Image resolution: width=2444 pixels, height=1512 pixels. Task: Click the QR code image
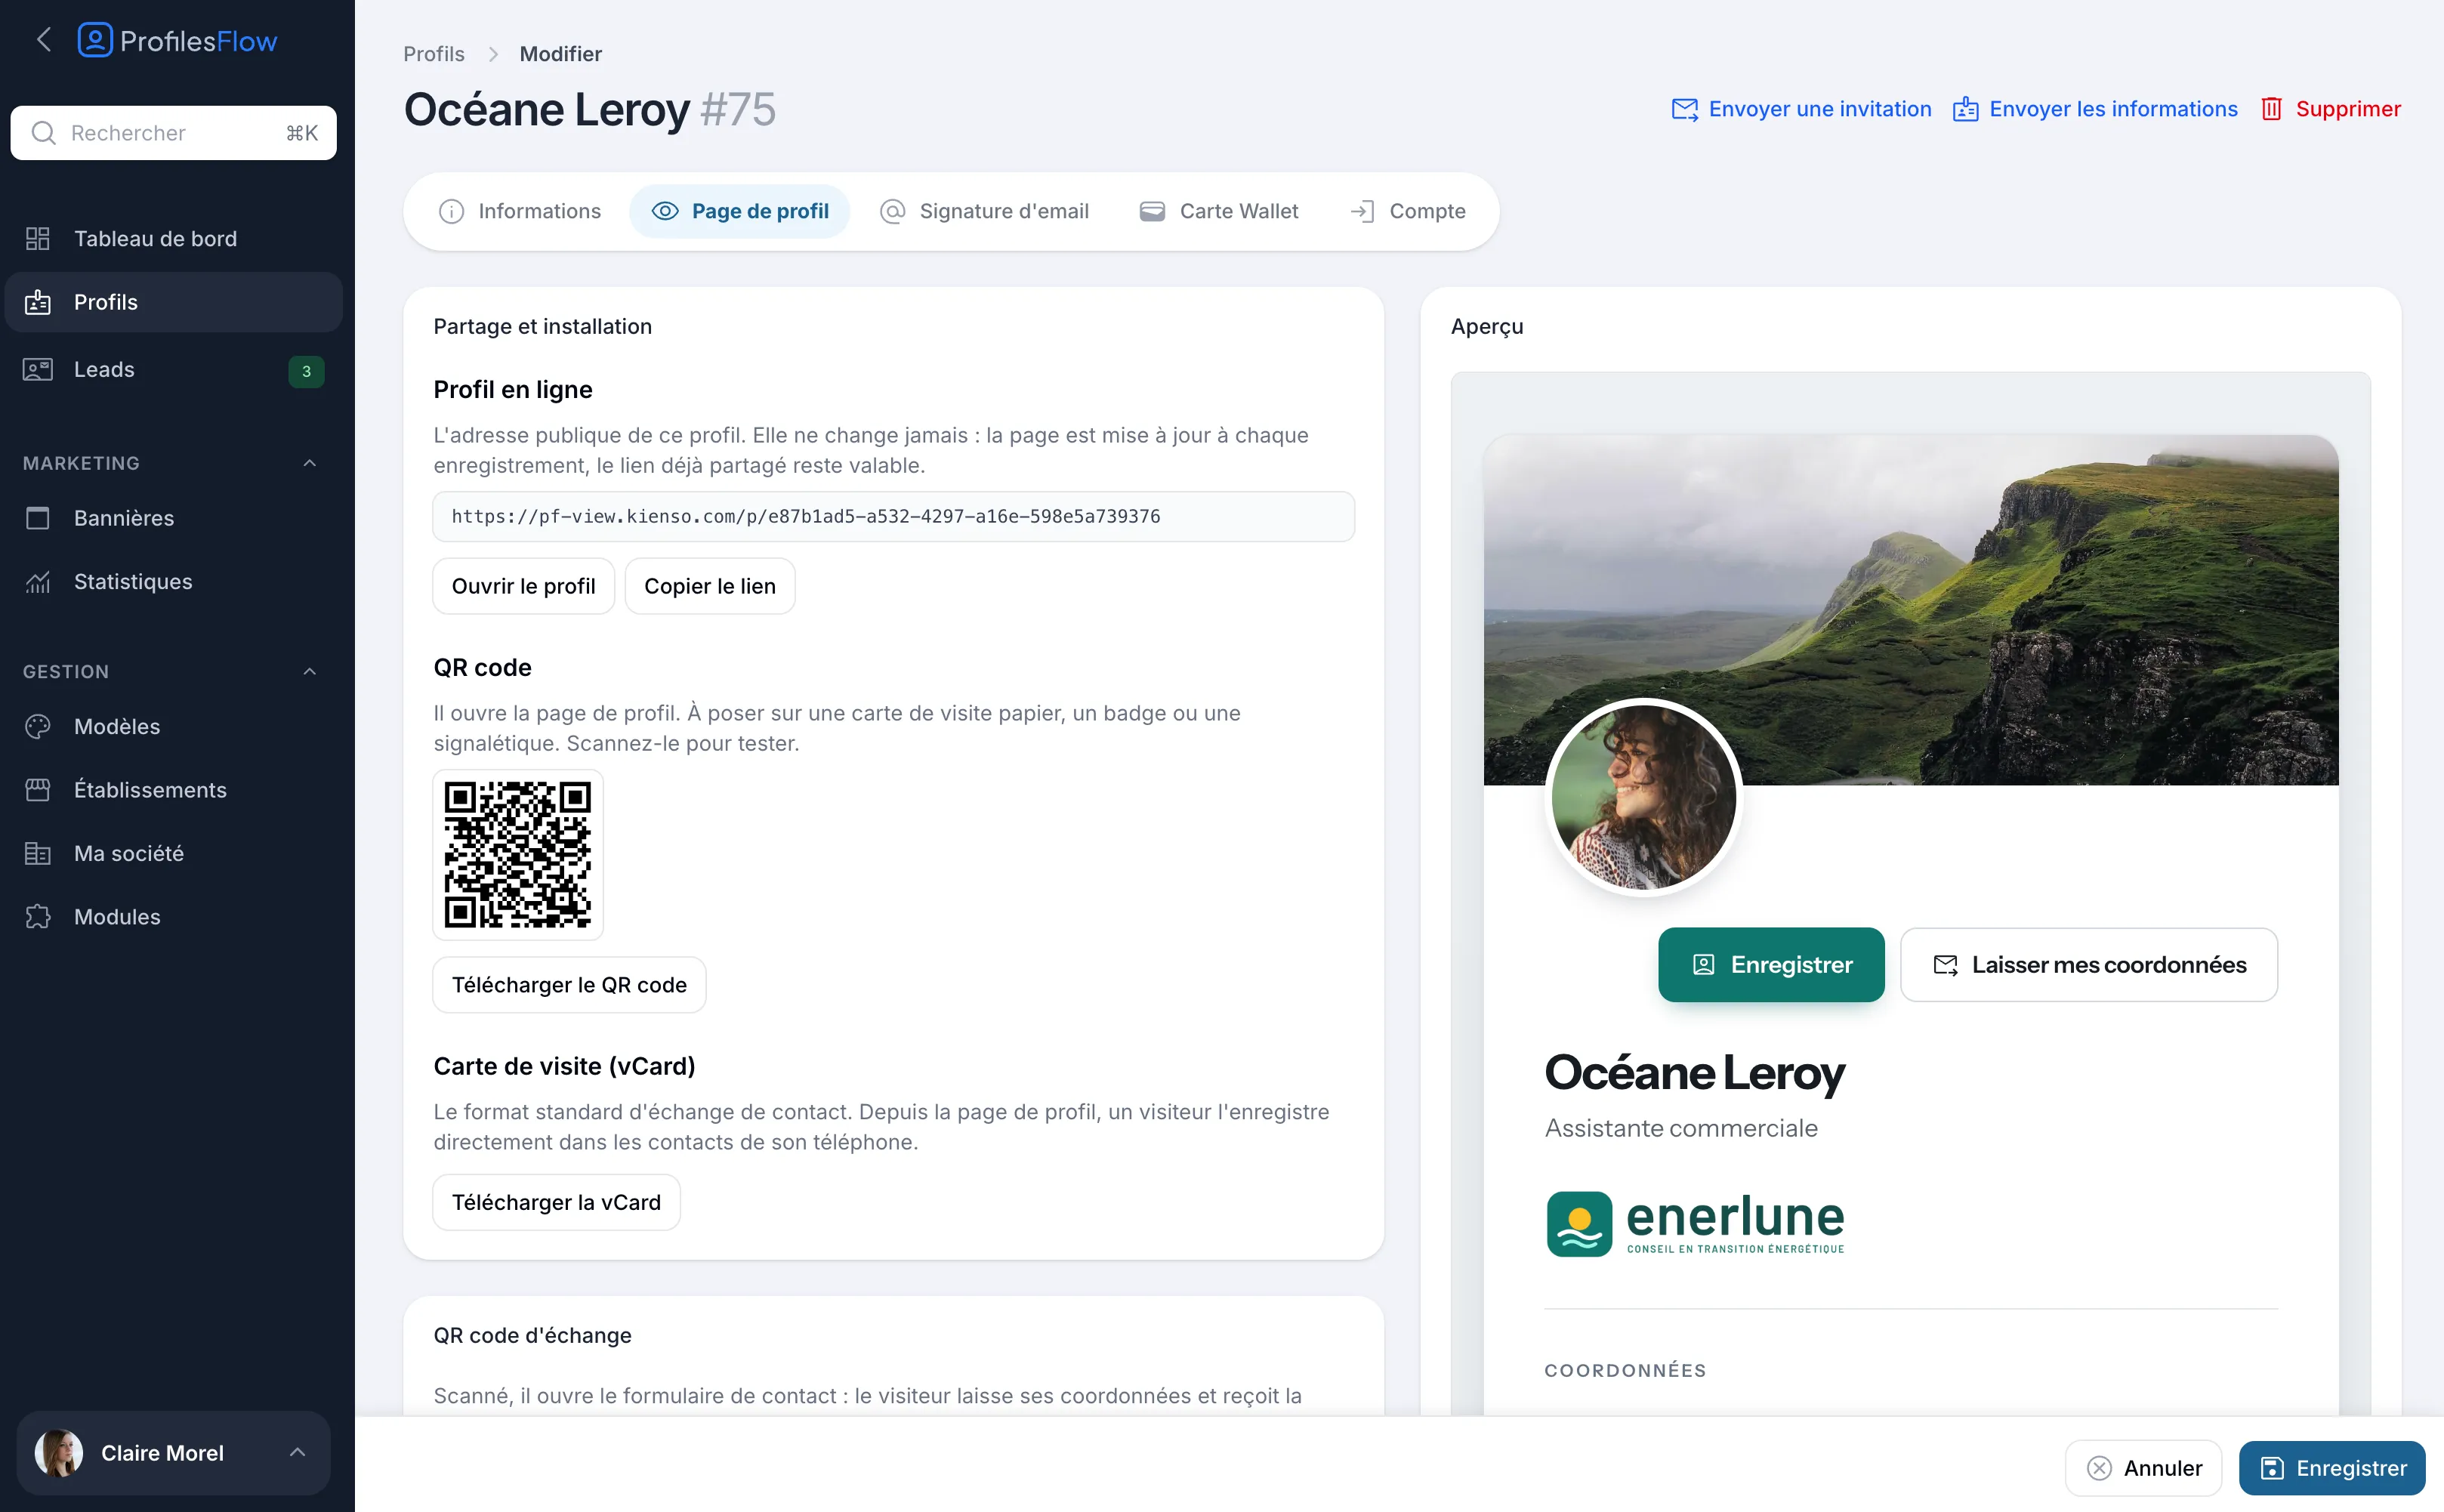tap(518, 855)
